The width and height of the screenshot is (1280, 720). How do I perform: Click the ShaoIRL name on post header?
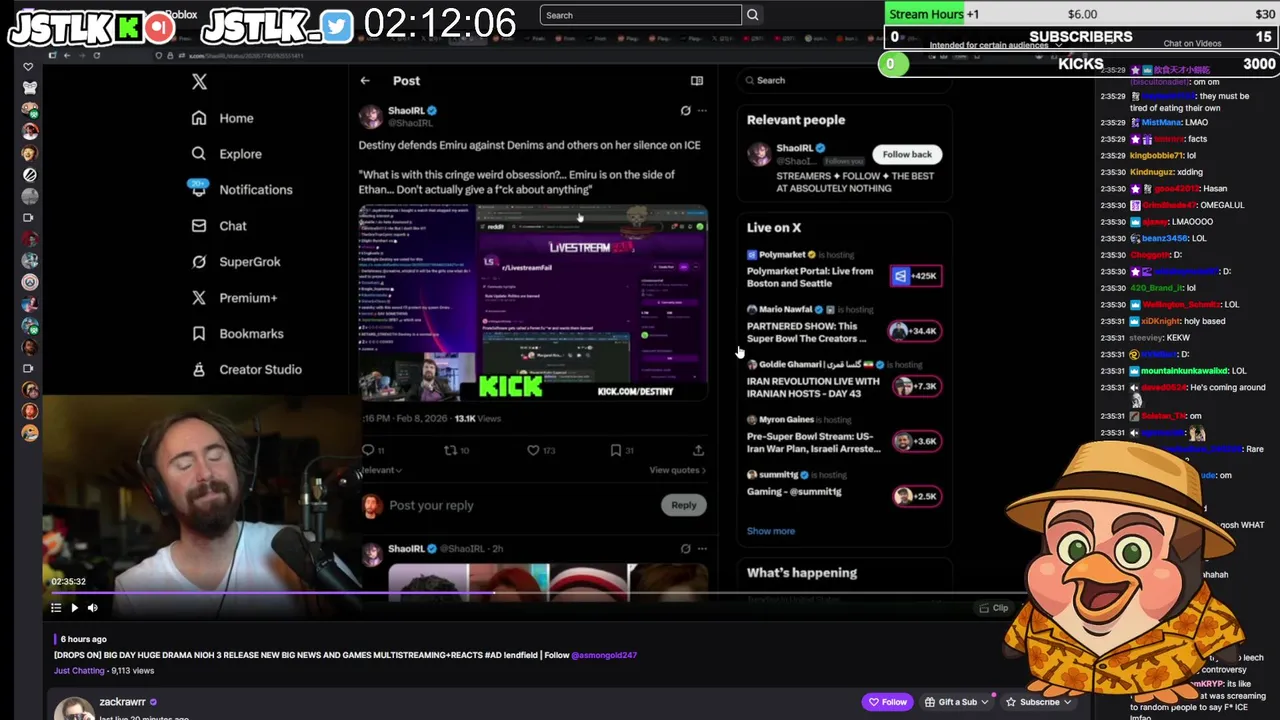tap(406, 111)
